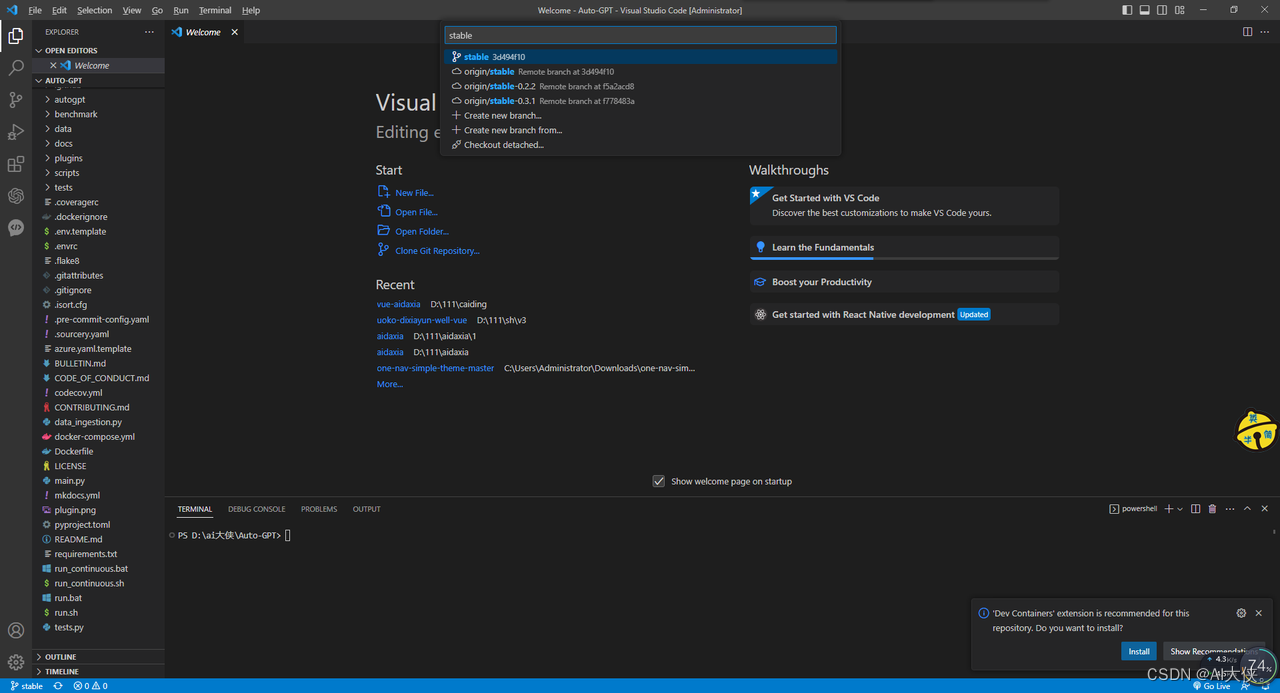This screenshot has width=1280, height=693.
Task: Open the Help menu
Action: 251,10
